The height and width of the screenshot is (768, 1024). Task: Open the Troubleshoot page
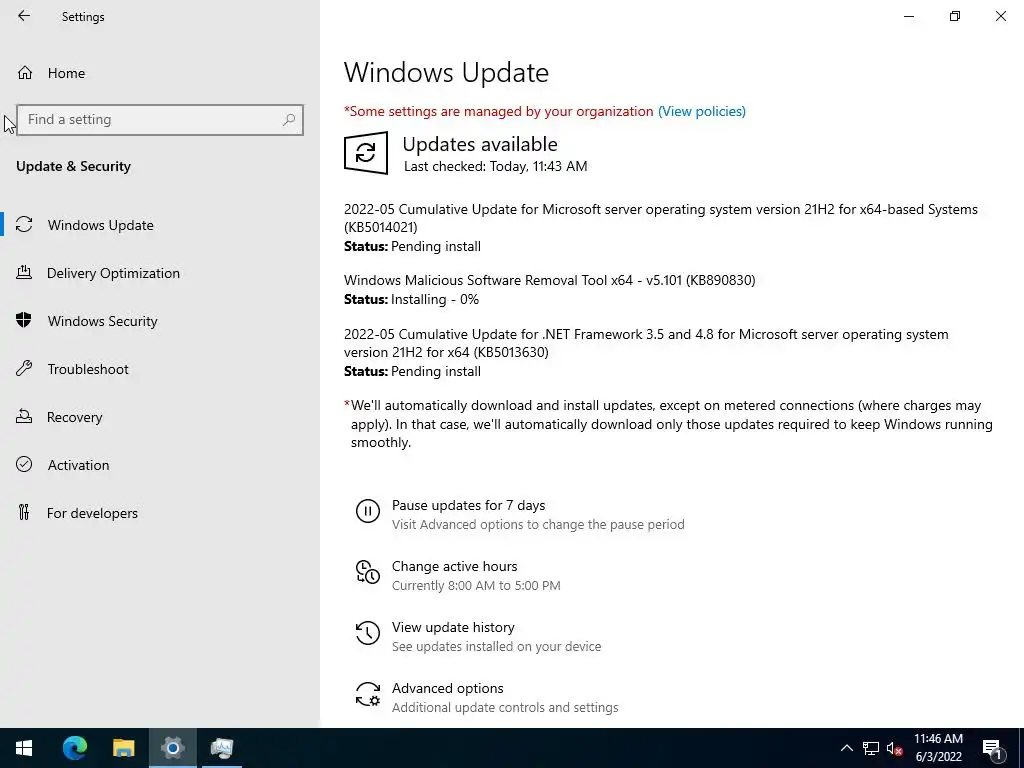coord(88,370)
